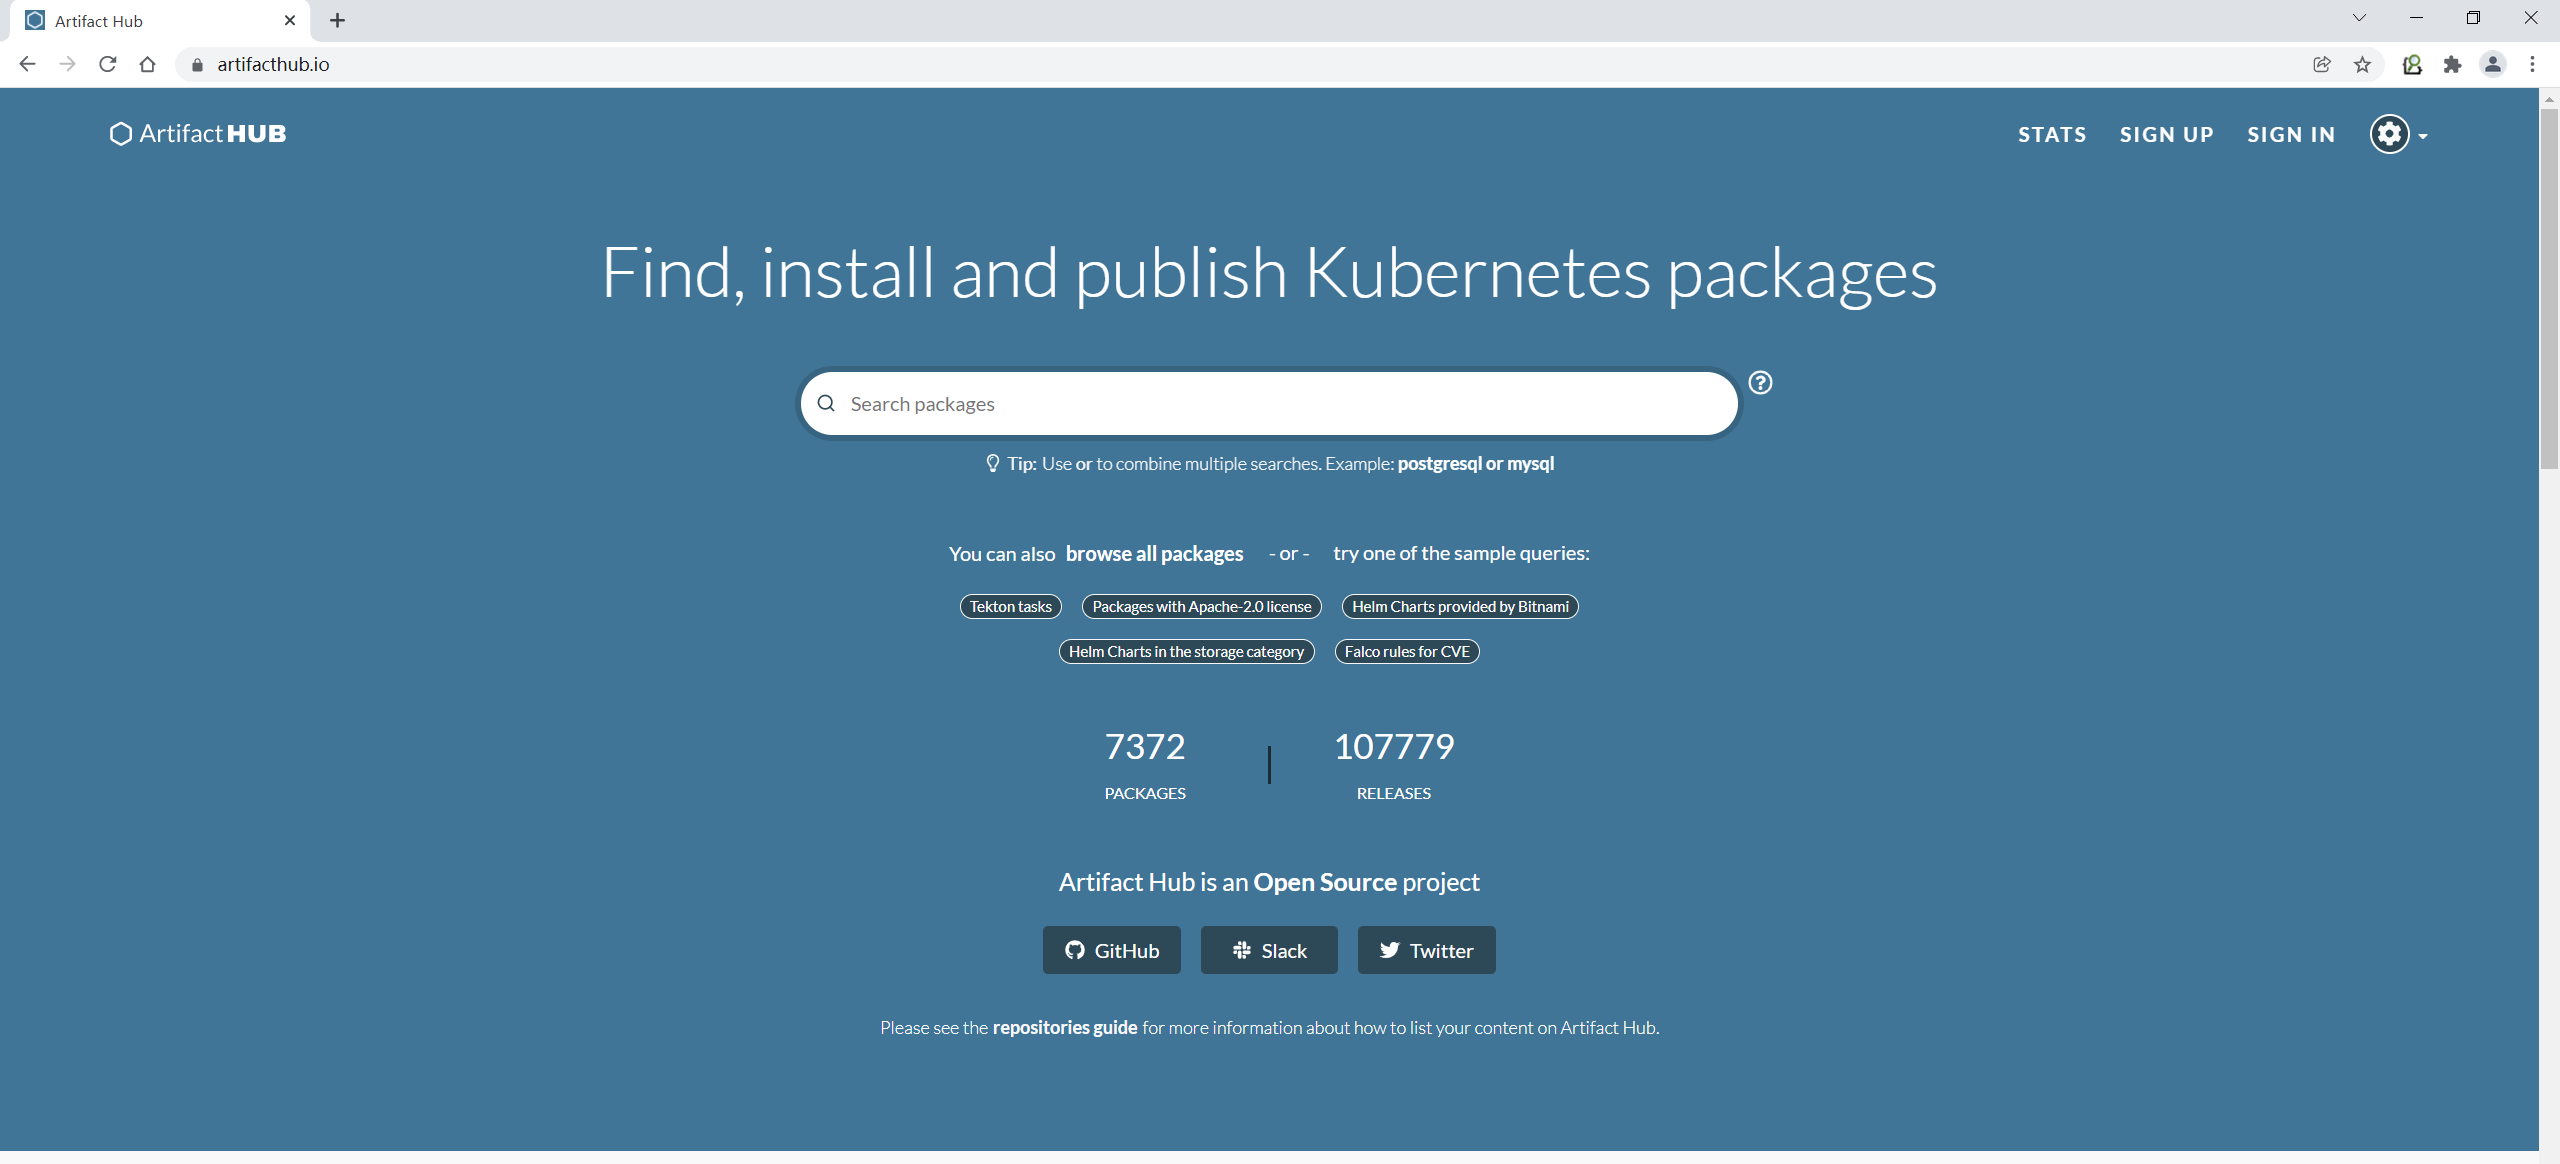Follow the browse all packages link

pos(1154,554)
